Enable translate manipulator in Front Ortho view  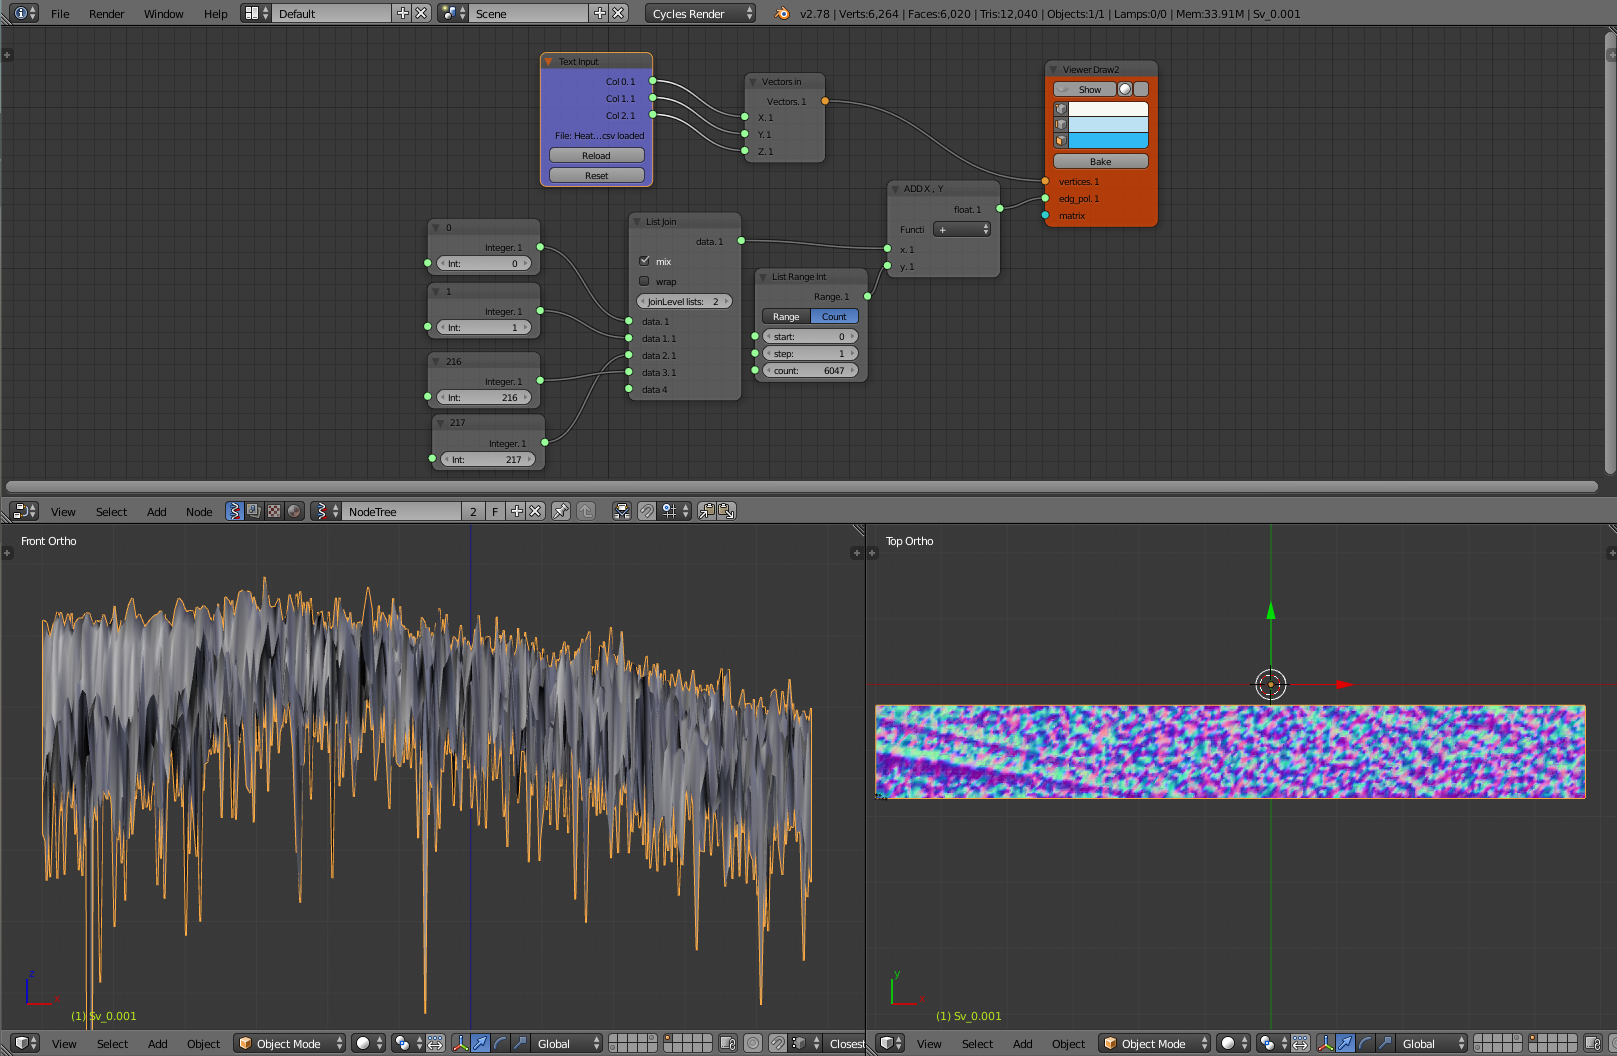tap(481, 1043)
